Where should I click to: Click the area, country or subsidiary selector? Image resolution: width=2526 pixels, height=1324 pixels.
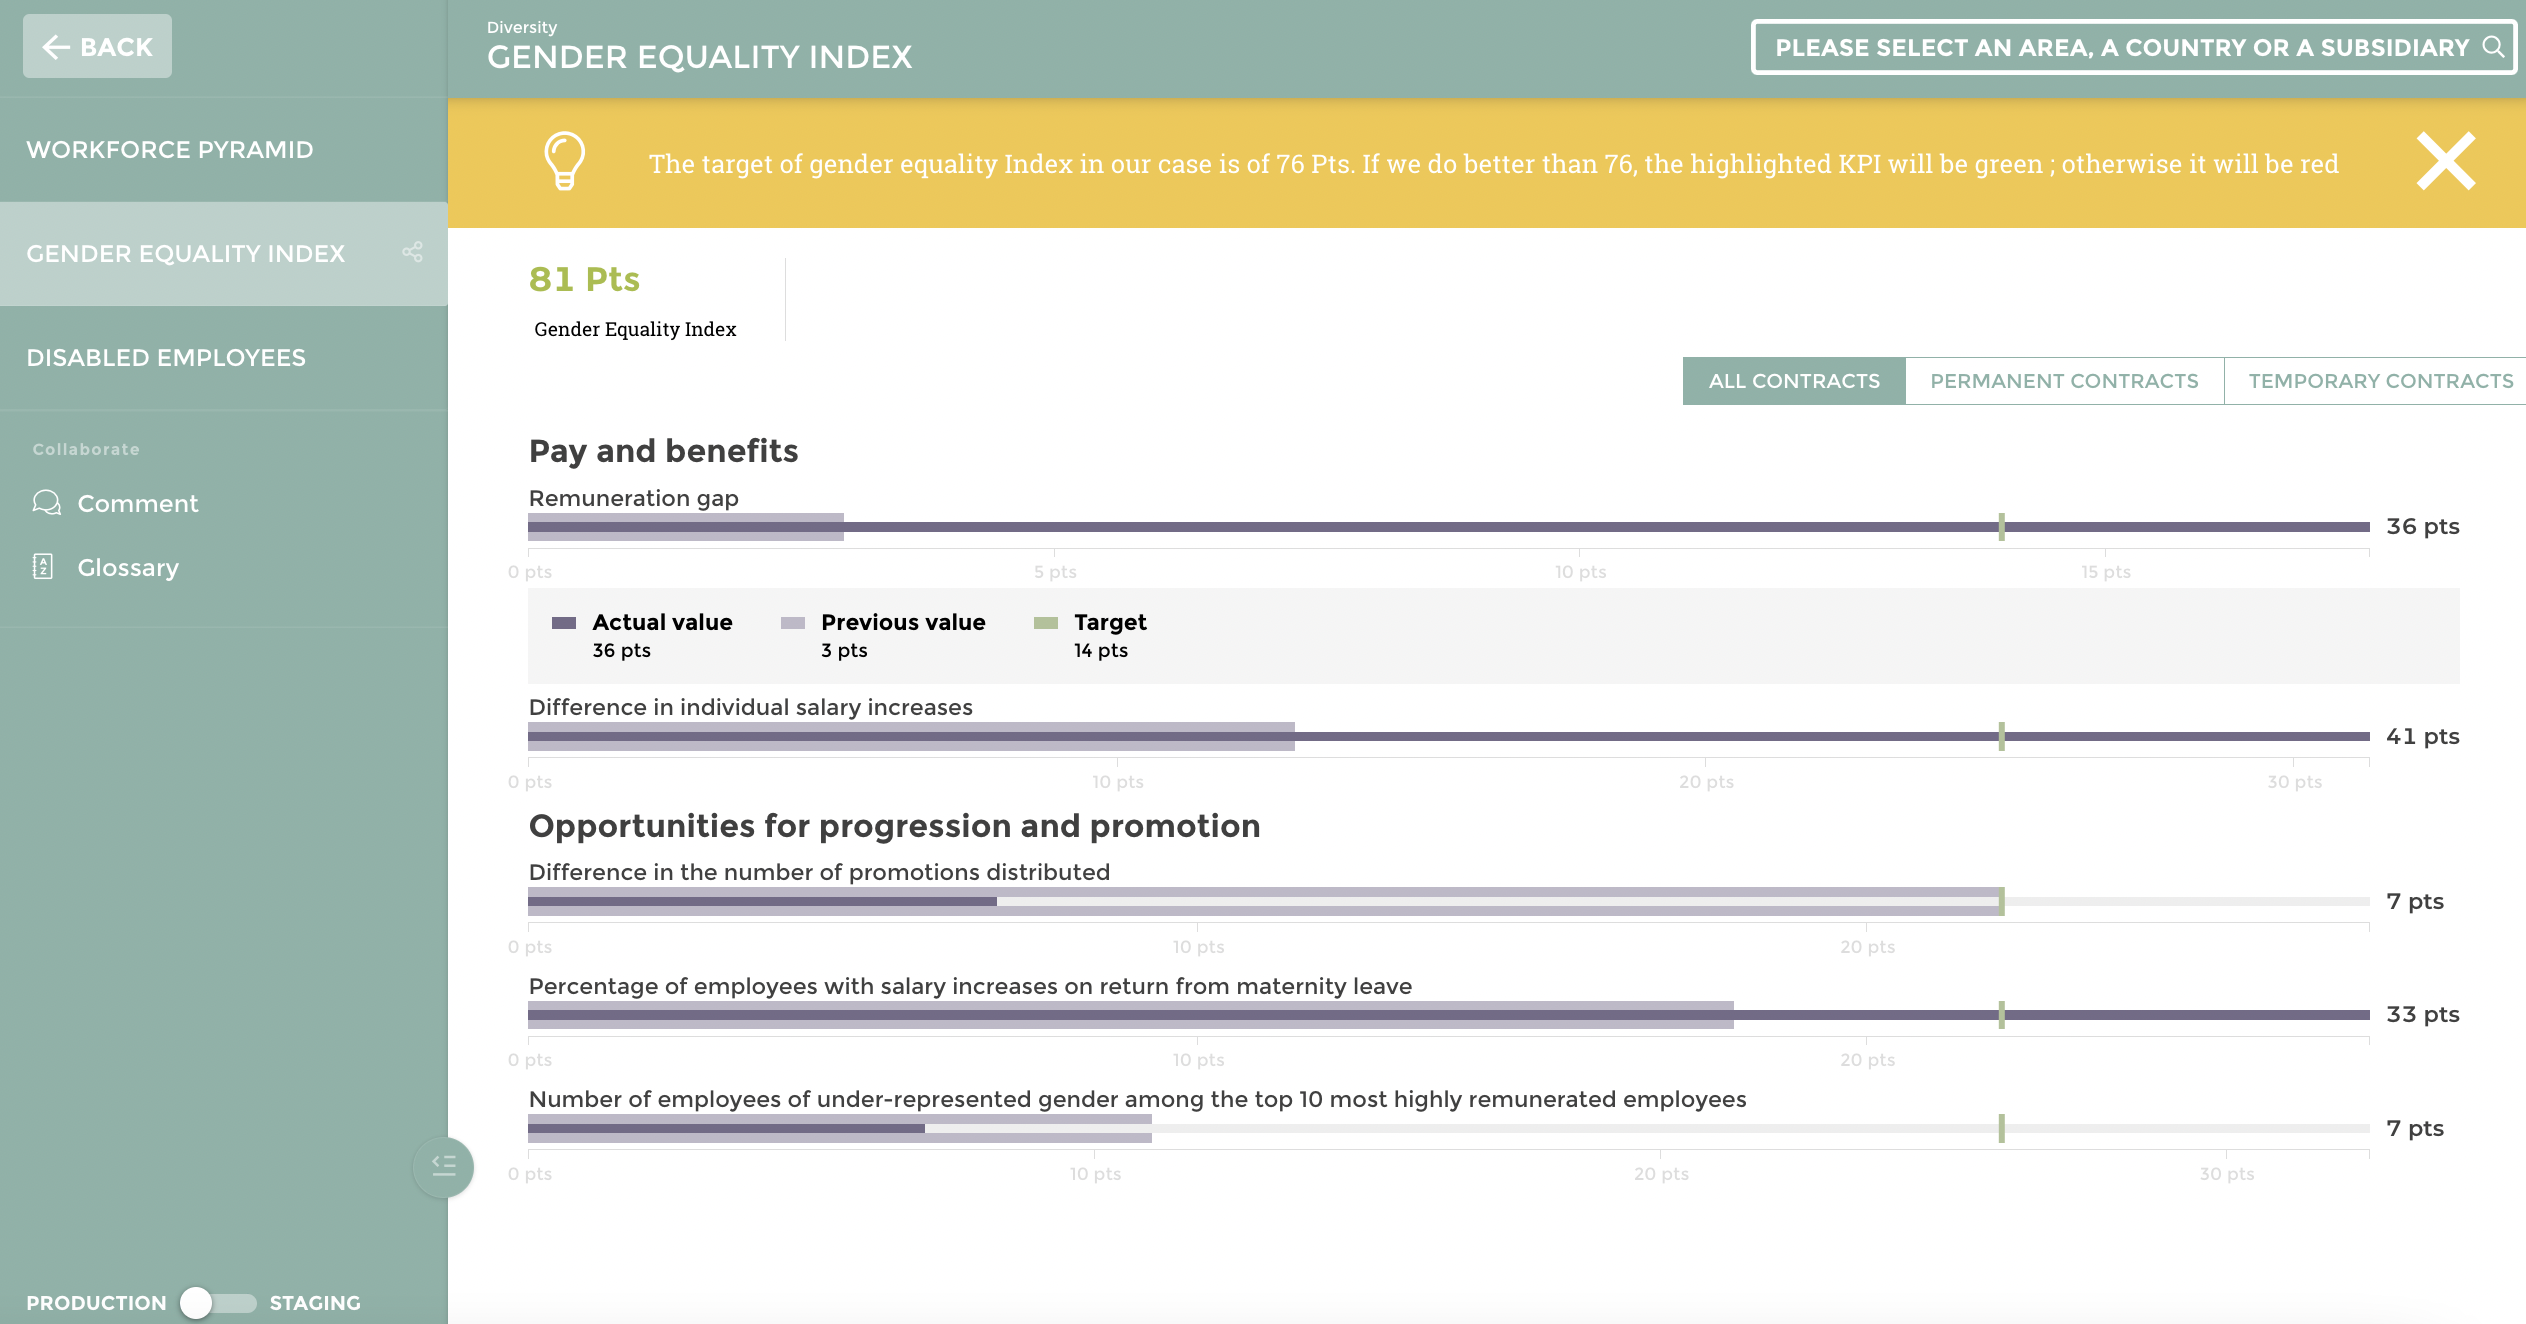tap(2120, 47)
